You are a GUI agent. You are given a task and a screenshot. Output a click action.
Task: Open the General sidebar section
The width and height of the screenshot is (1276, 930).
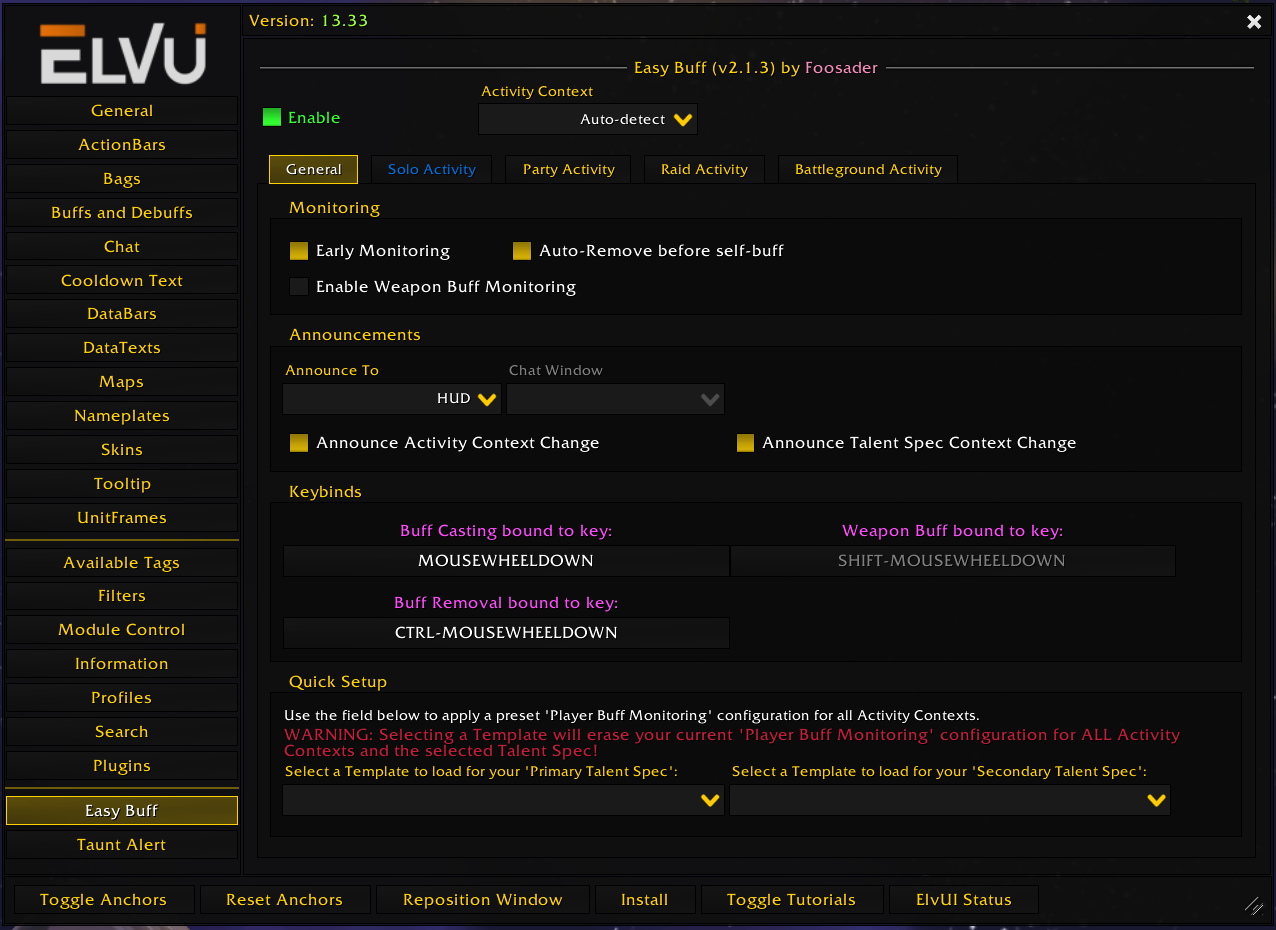122,111
